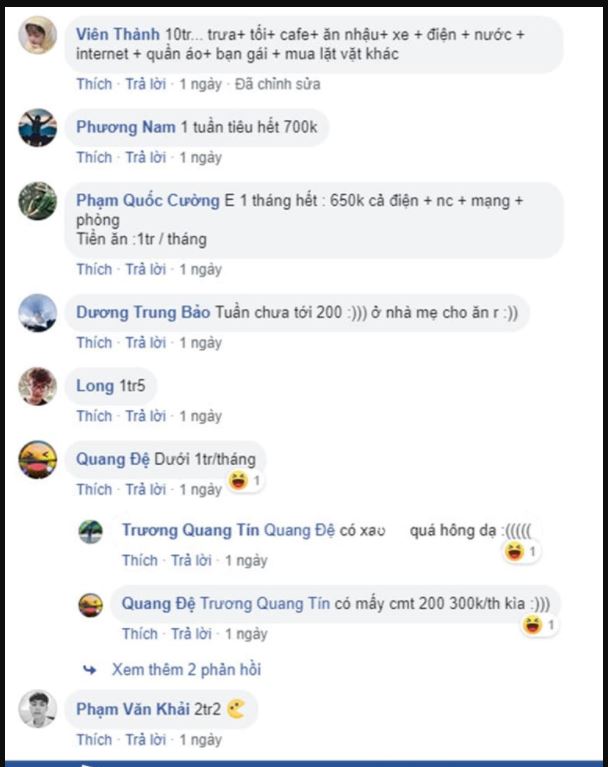Open Dương Trung Bảo's avatar
The height and width of the screenshot is (767, 608).
[38, 313]
